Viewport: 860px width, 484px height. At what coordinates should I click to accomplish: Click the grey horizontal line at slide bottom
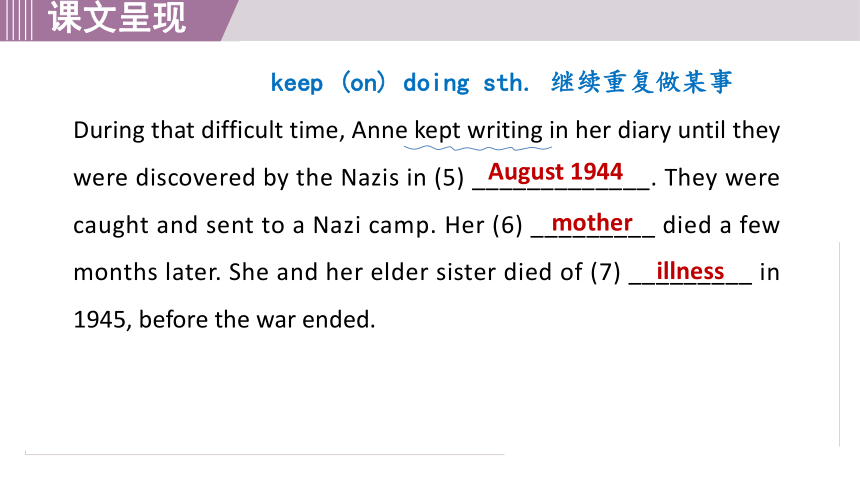[x=264, y=454]
